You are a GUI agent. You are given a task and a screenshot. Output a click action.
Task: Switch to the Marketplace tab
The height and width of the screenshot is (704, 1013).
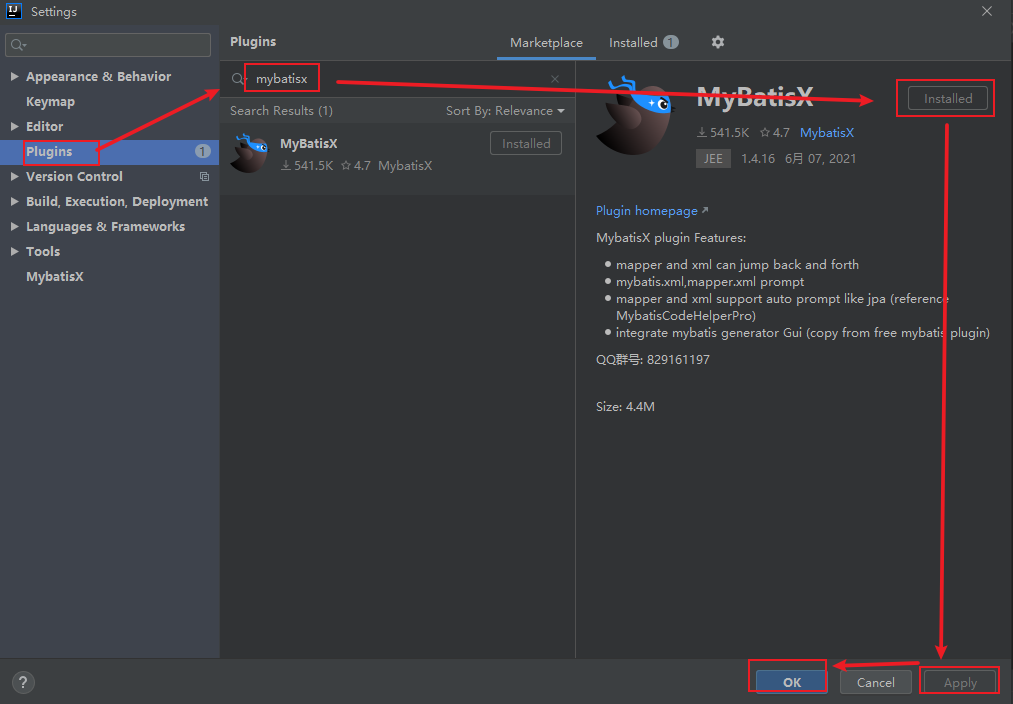pos(546,43)
